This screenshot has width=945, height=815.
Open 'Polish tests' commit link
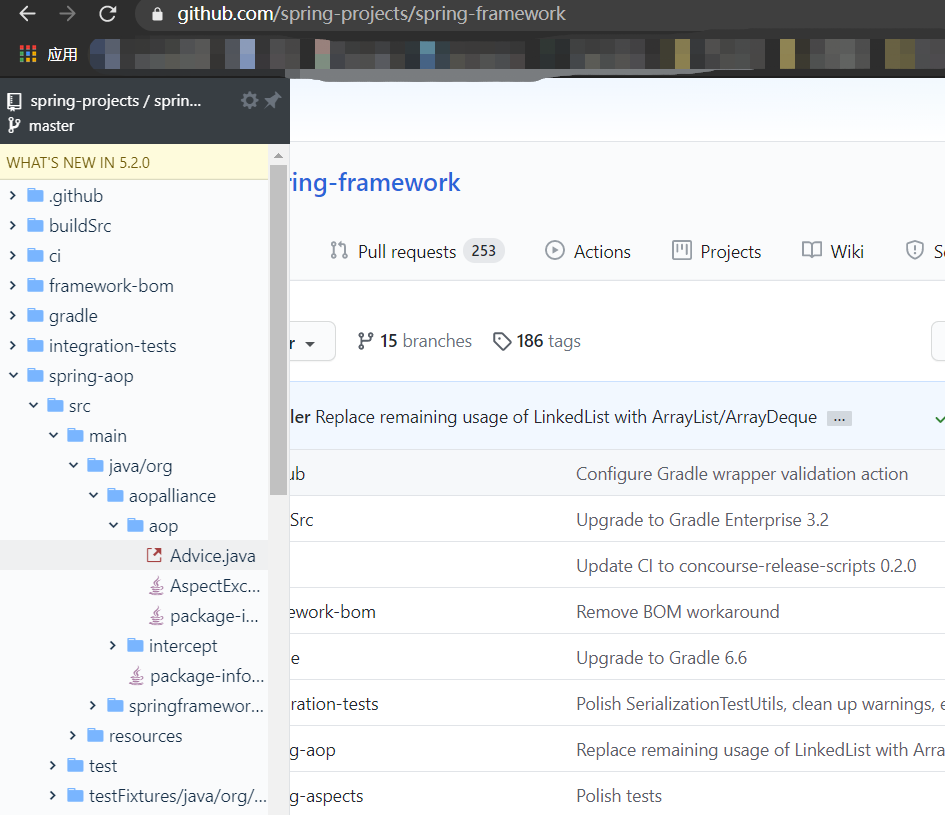click(619, 796)
